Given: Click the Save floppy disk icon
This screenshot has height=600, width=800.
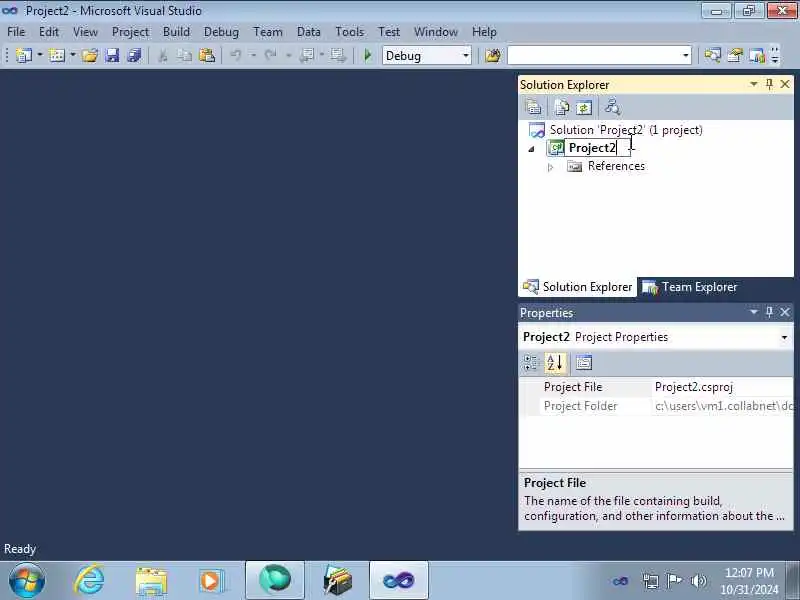Looking at the screenshot, I should point(112,55).
